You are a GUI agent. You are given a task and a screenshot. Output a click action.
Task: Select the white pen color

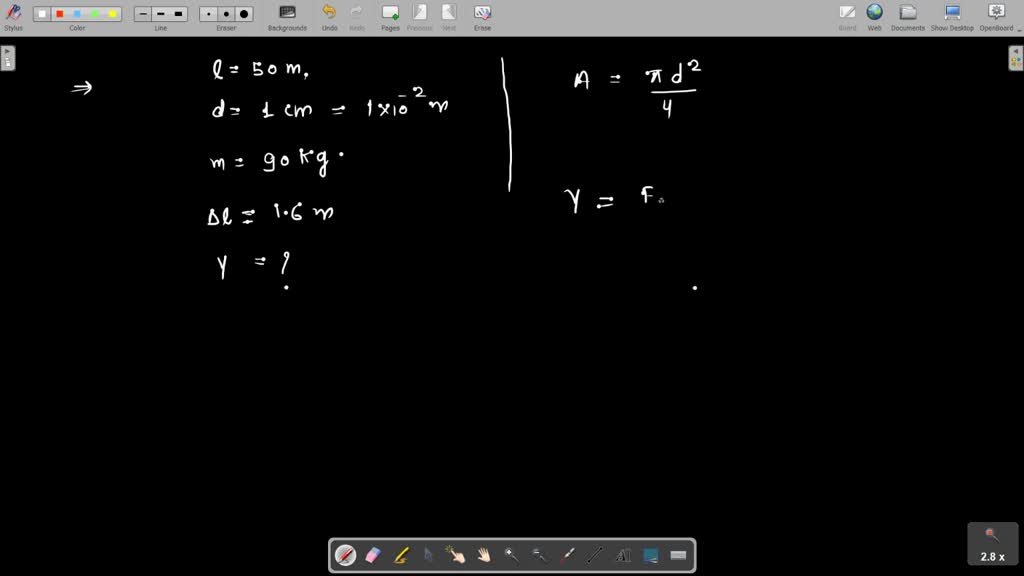42,14
